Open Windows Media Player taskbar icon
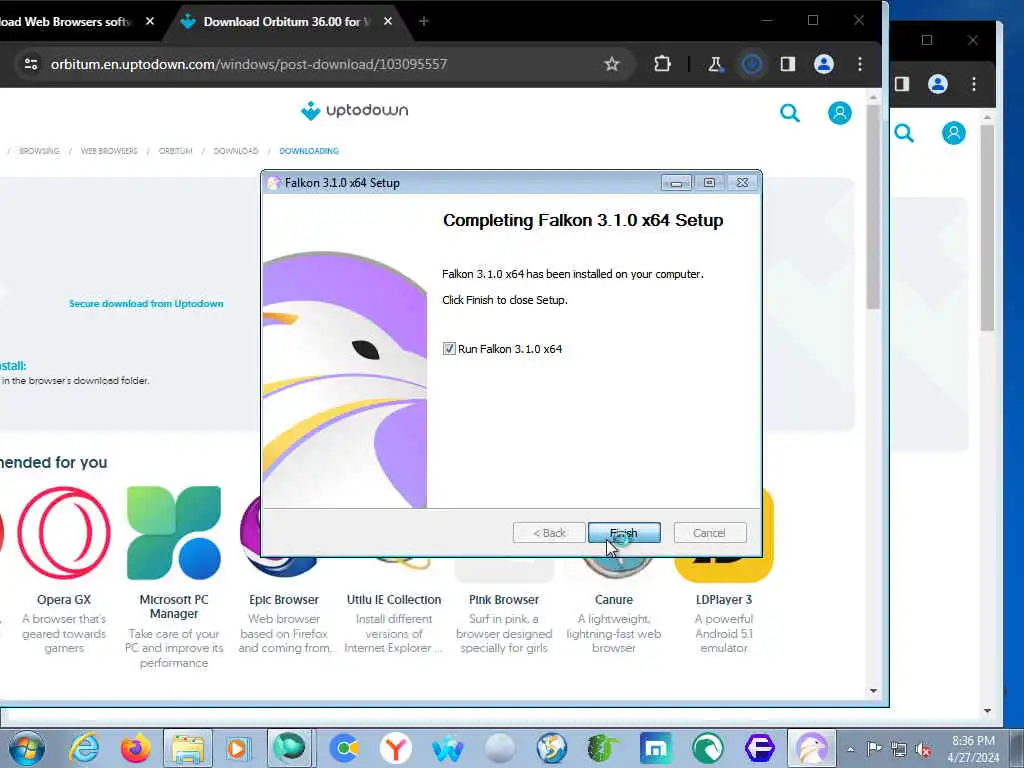This screenshot has width=1024, height=768. point(238,748)
